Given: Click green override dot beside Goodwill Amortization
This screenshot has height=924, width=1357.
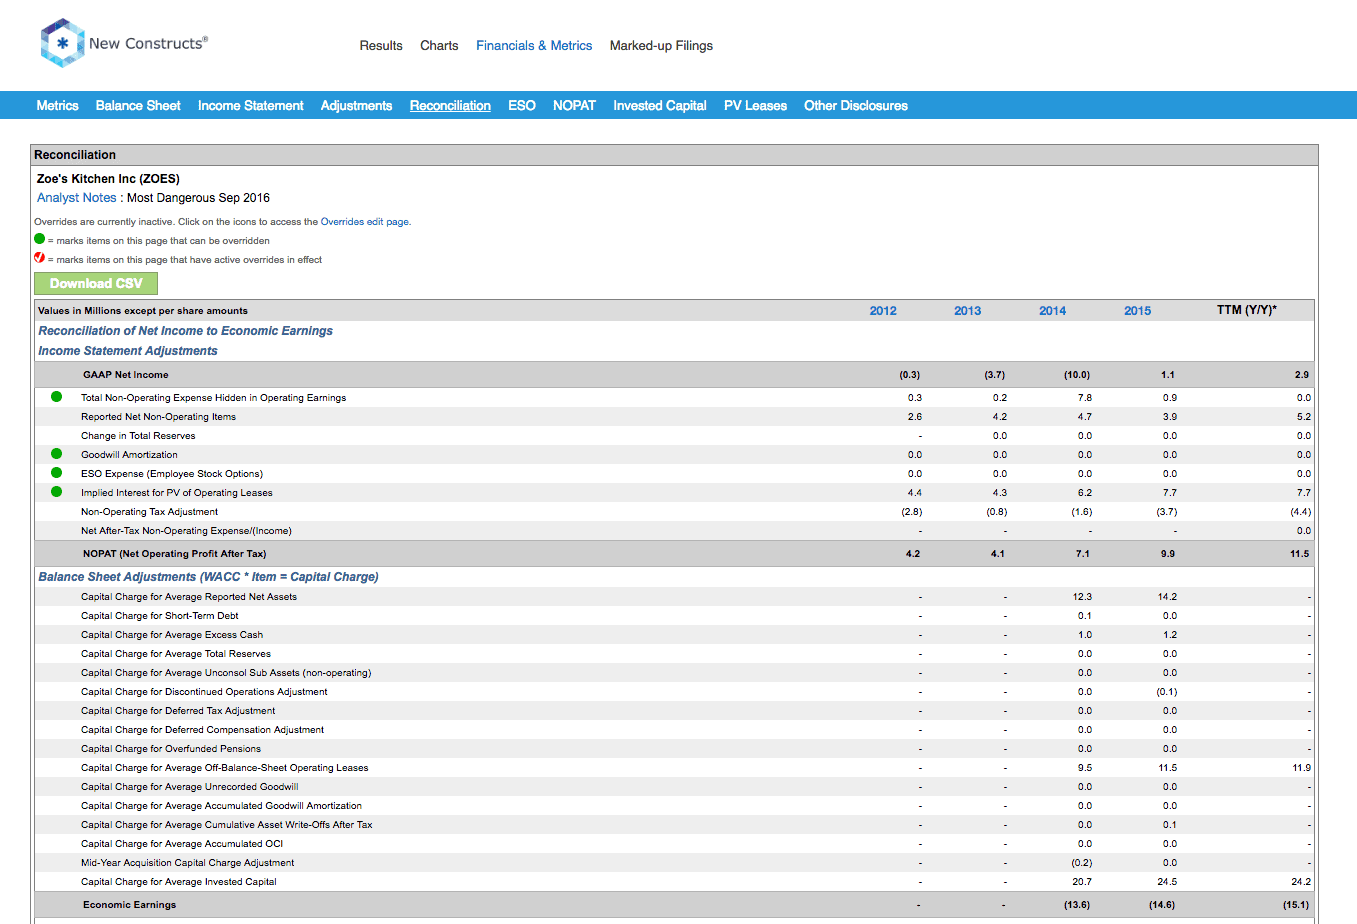Looking at the screenshot, I should (x=56, y=454).
